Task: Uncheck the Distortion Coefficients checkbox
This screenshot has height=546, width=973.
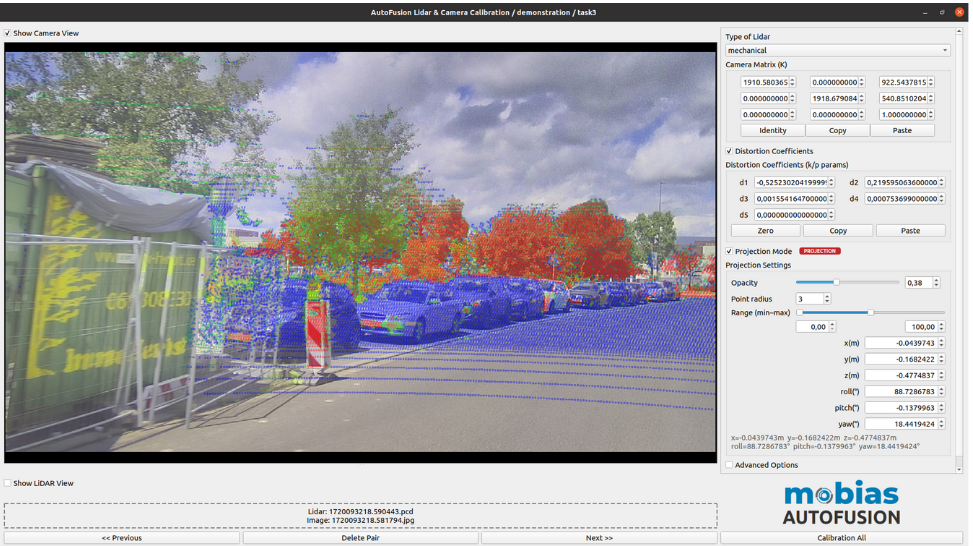Action: click(729, 151)
